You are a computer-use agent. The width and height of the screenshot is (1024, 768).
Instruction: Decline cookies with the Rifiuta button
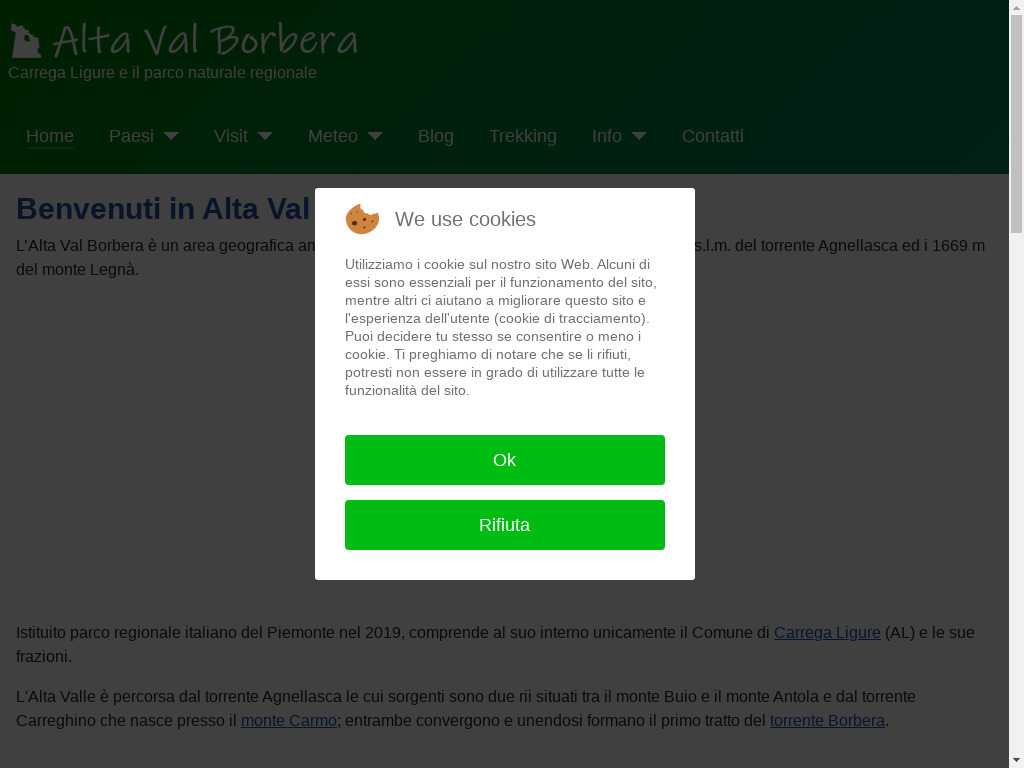(505, 525)
